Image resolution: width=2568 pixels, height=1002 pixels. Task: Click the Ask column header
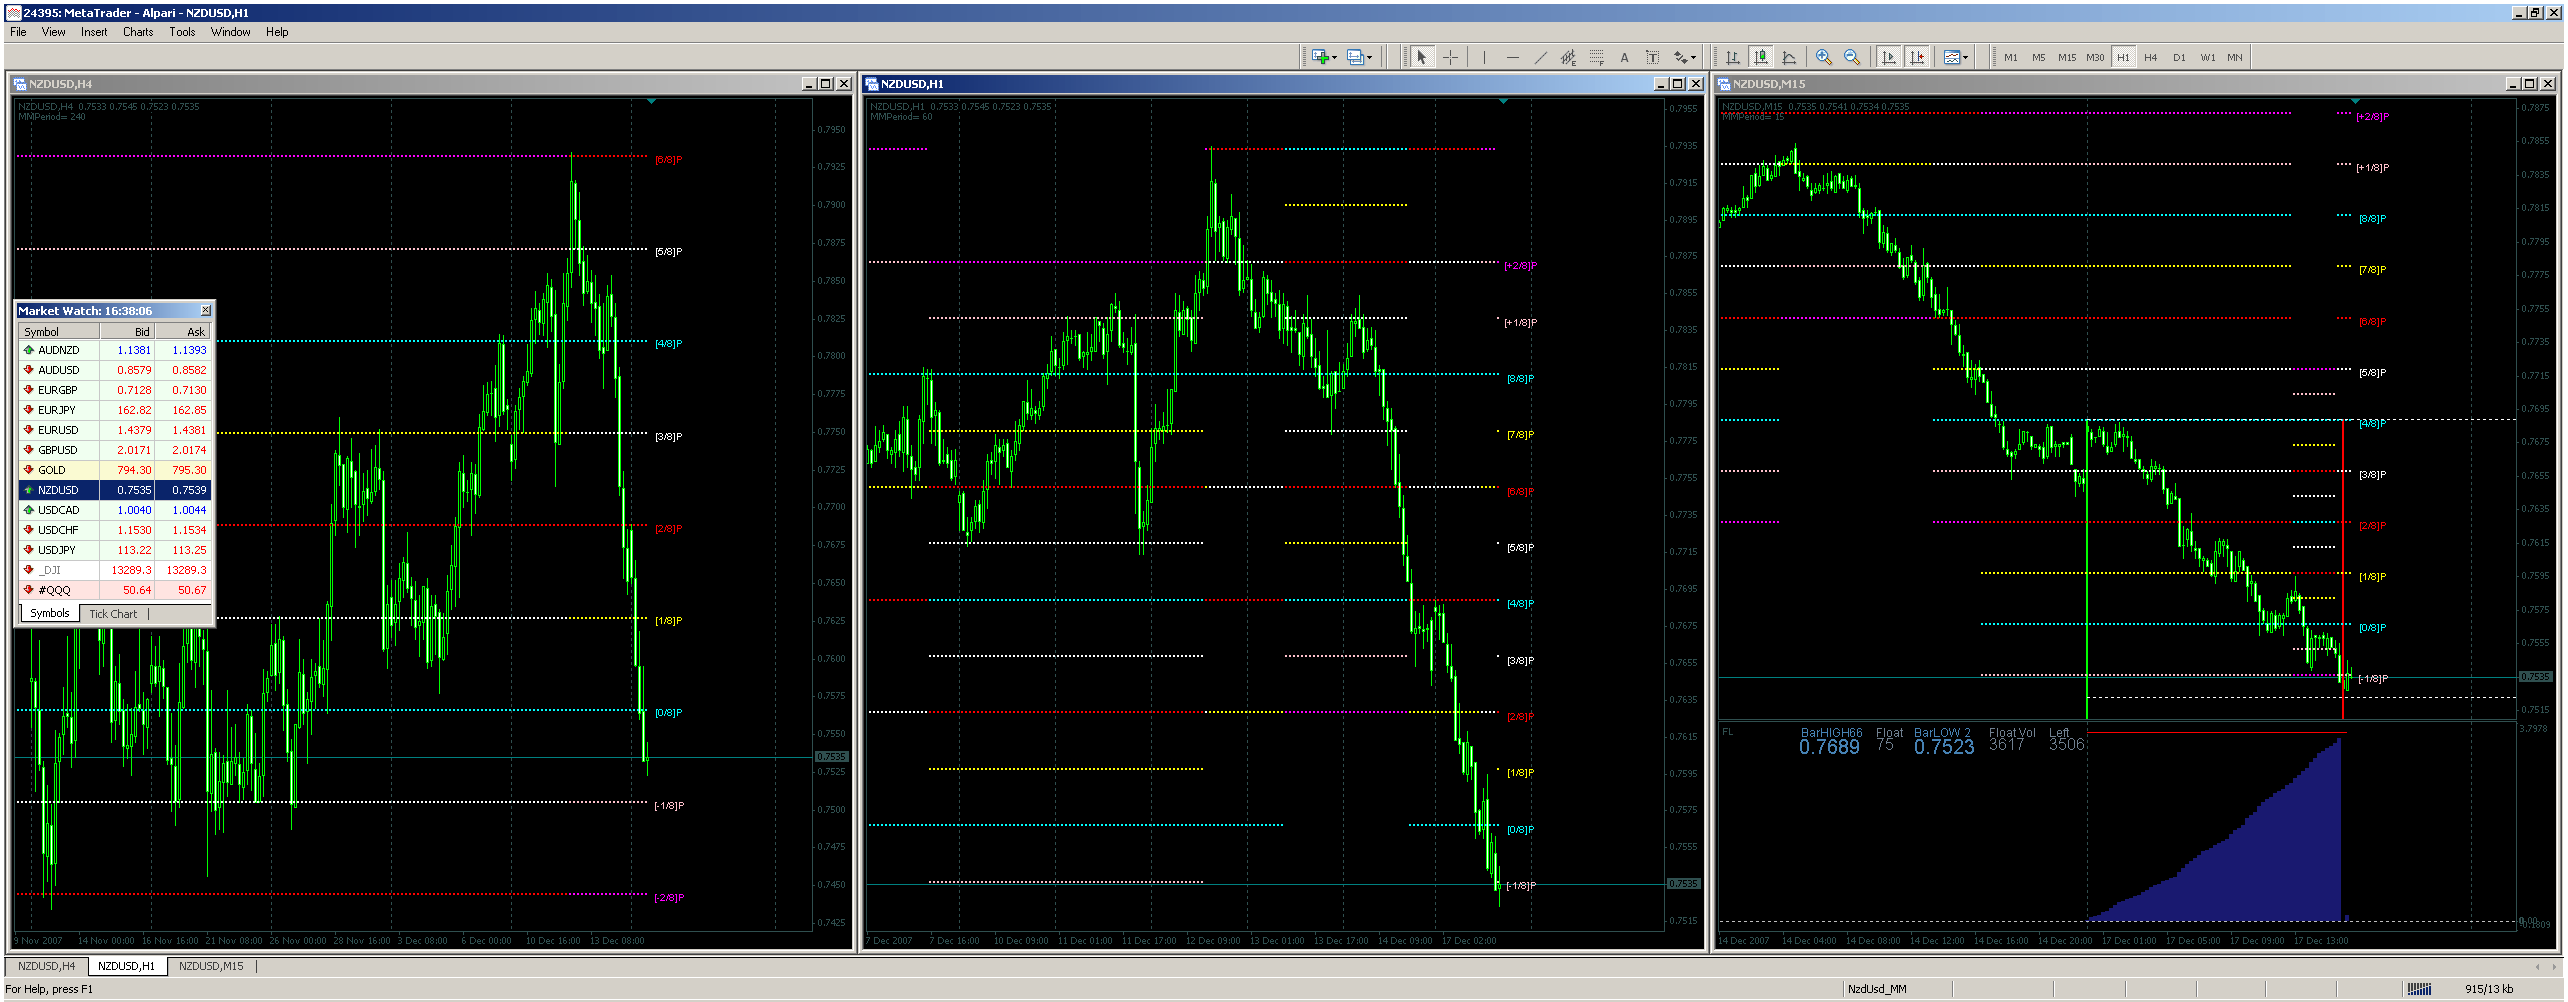coord(182,332)
